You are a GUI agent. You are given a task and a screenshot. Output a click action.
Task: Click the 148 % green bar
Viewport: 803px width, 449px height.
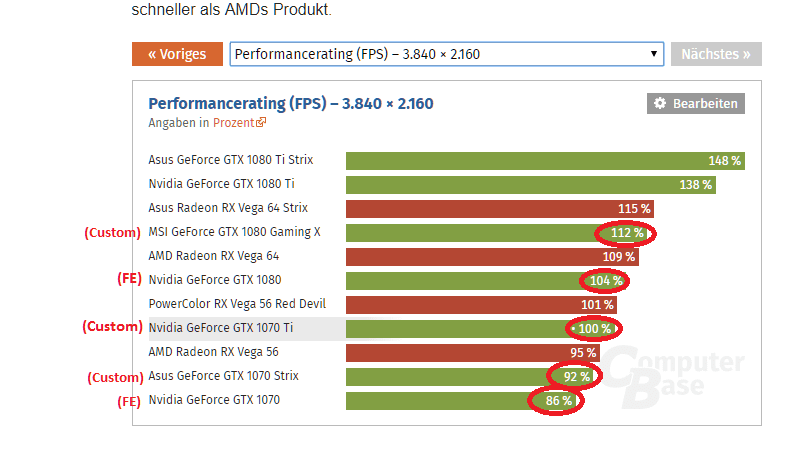[545, 161]
